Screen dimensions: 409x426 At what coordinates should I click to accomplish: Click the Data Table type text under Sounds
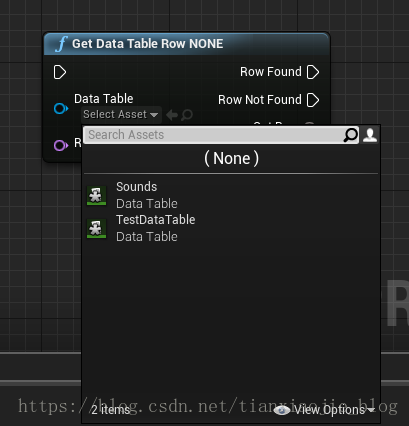[x=147, y=204]
